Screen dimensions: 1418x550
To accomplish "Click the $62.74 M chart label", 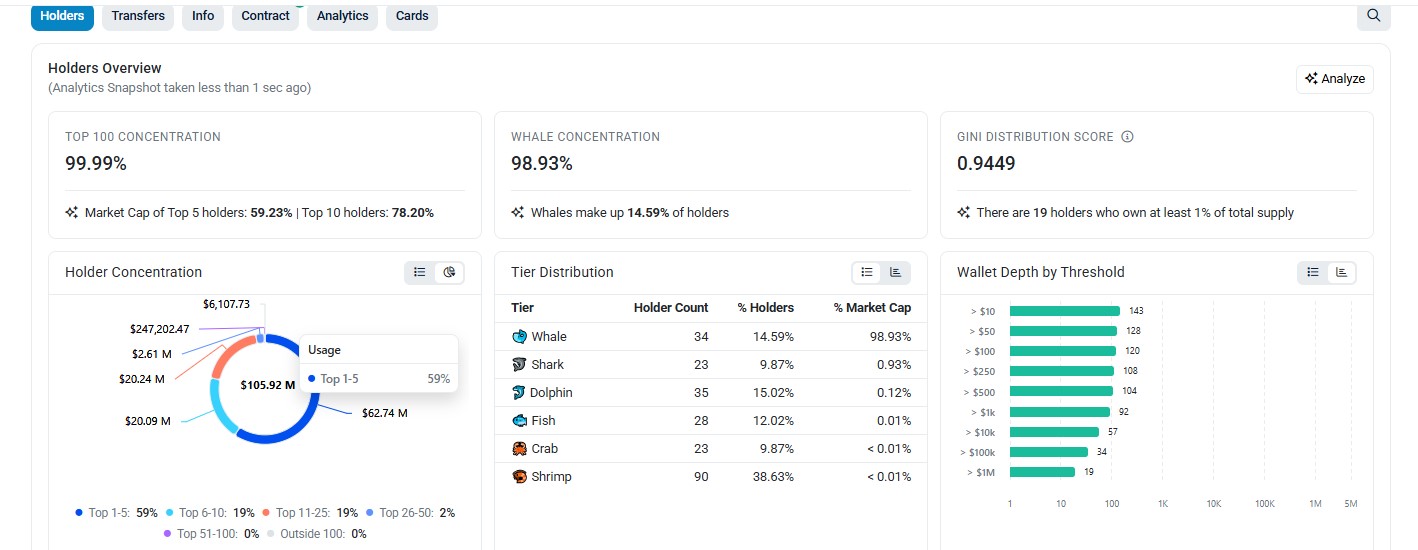I will pyautogui.click(x=385, y=413).
